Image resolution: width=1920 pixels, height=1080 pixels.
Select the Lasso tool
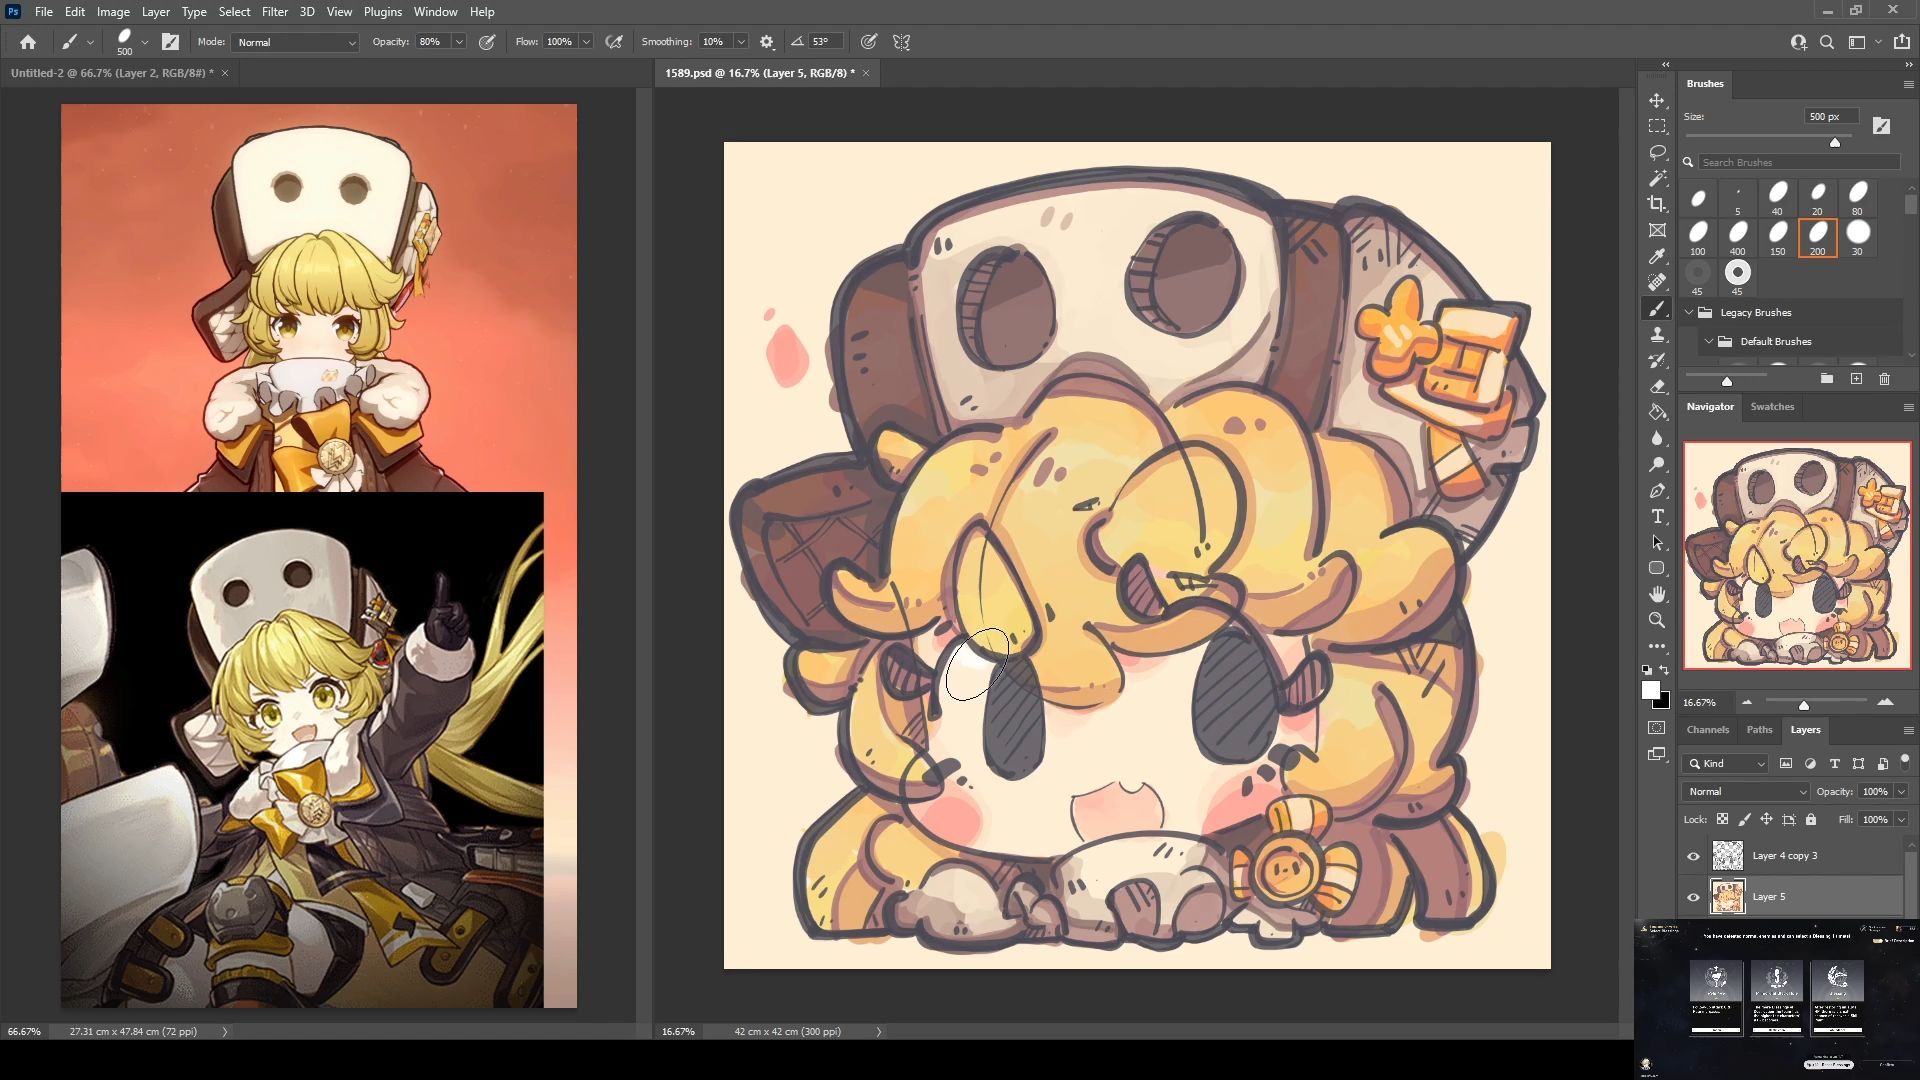(1657, 152)
